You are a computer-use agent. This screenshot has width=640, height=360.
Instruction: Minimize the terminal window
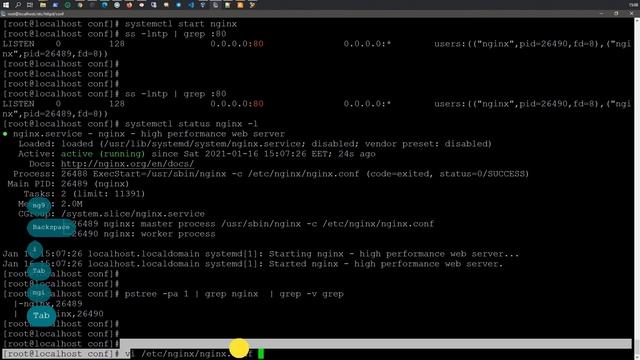pos(602,13)
